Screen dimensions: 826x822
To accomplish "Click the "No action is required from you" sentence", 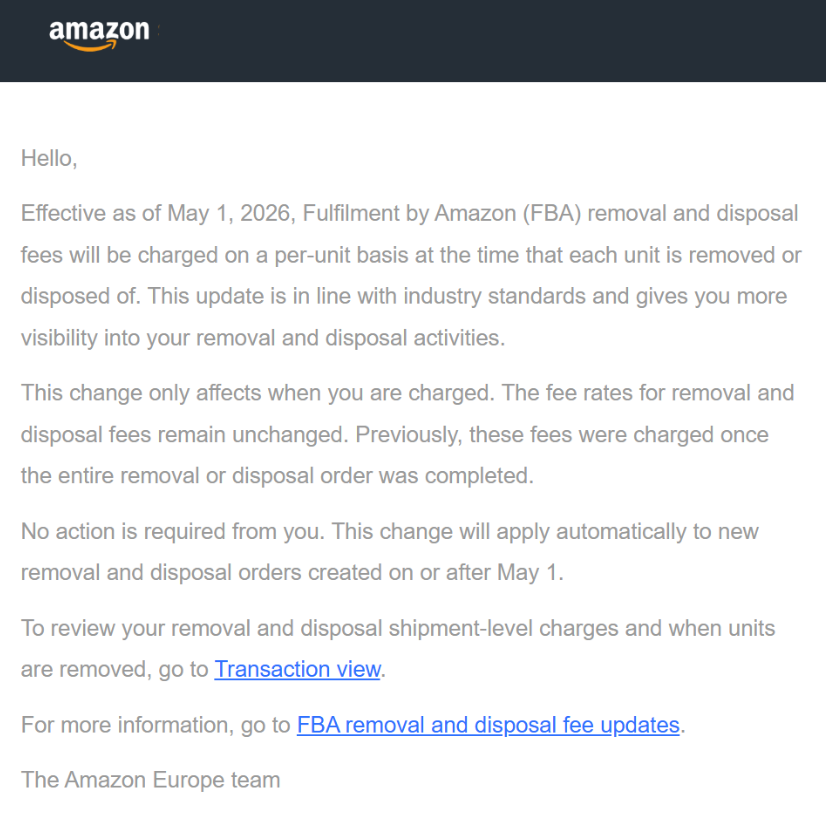I will click(171, 531).
